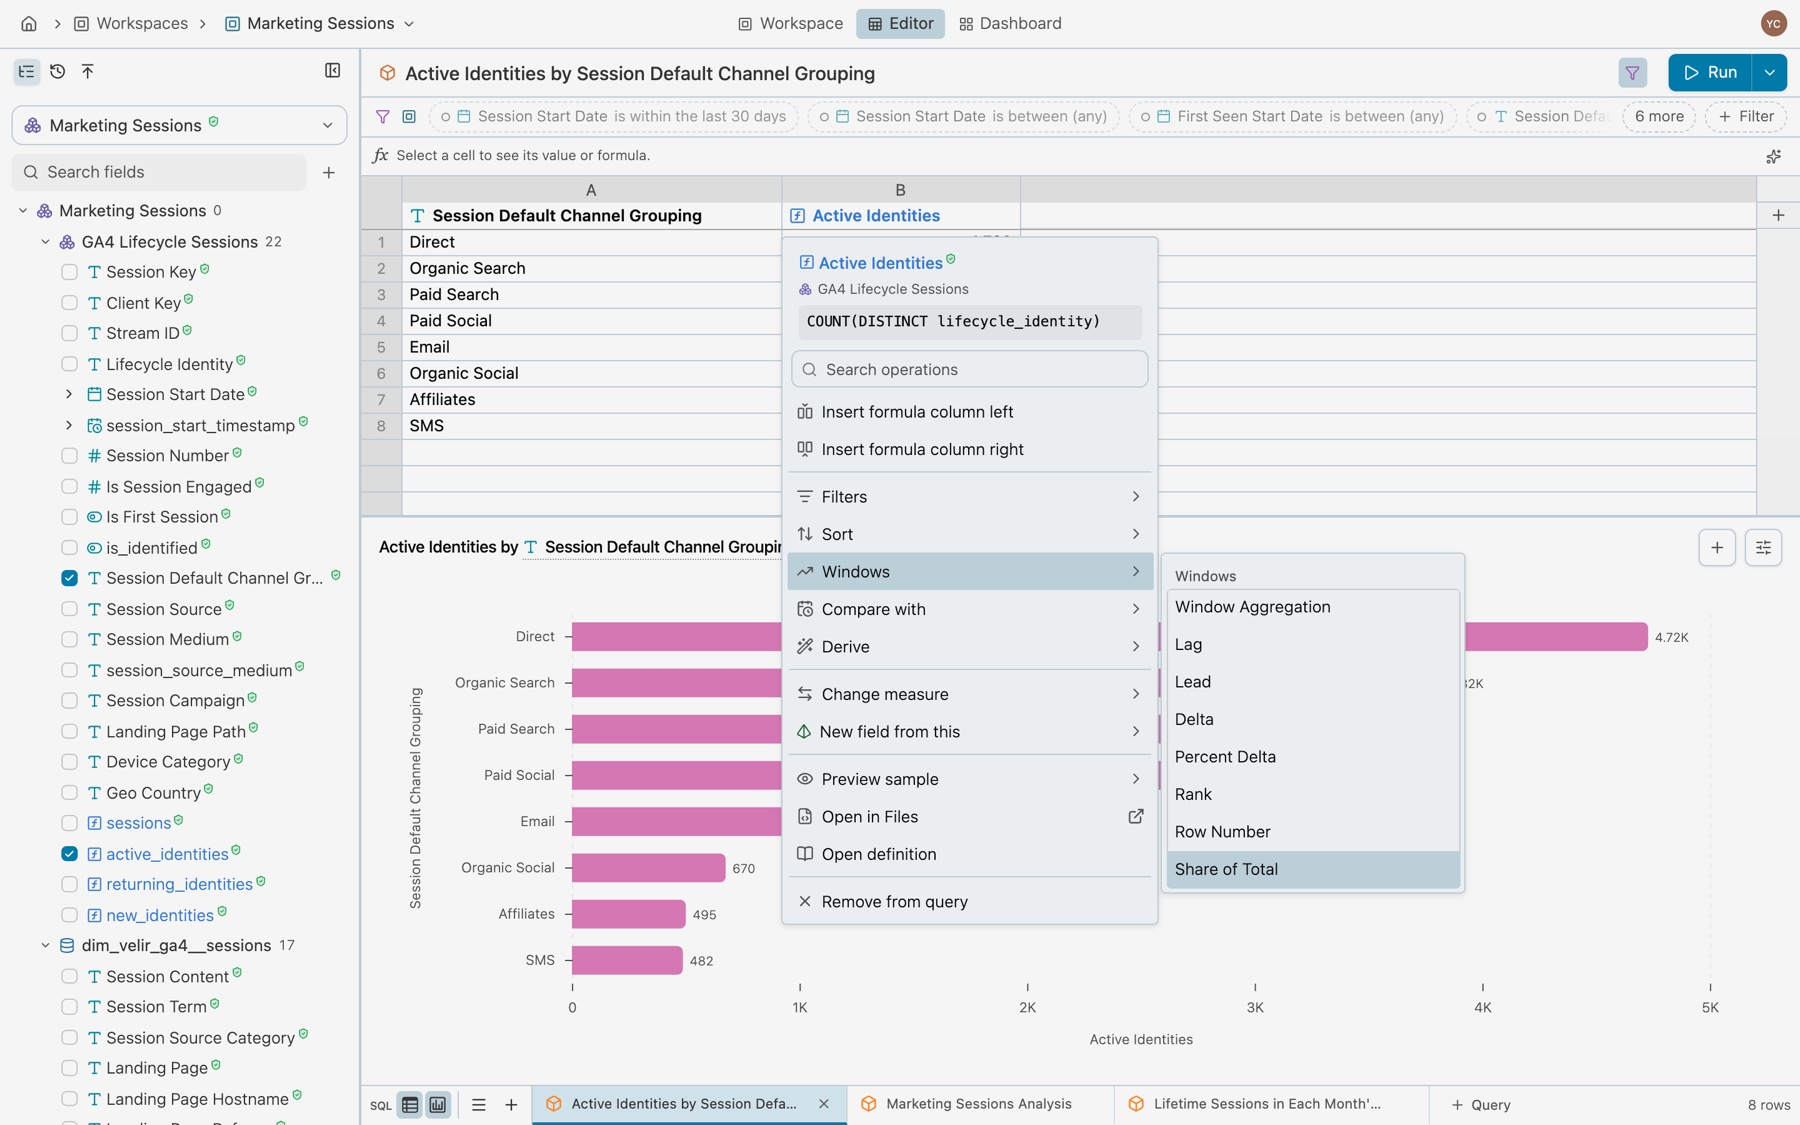This screenshot has height=1125, width=1800.
Task: Choose Rank from the Windows submenu
Action: point(1313,794)
